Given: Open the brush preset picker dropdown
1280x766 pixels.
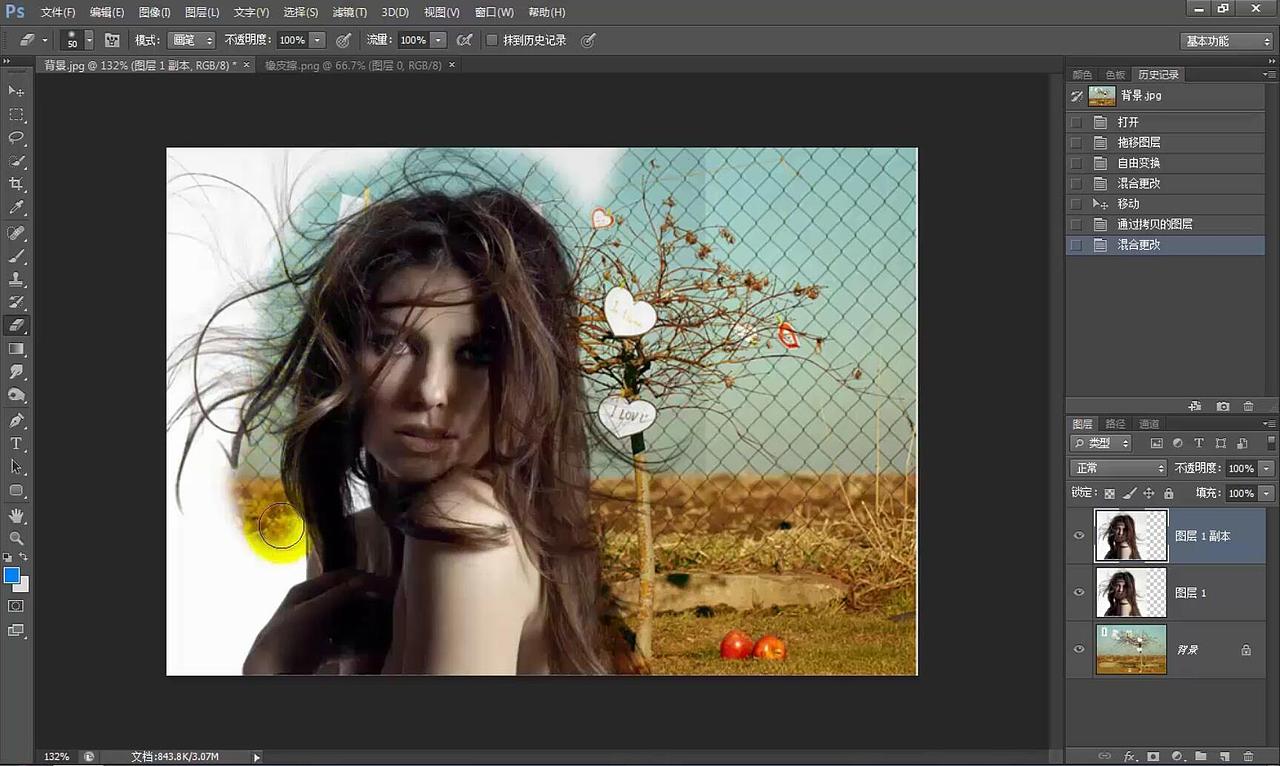Looking at the screenshot, I should 89,40.
